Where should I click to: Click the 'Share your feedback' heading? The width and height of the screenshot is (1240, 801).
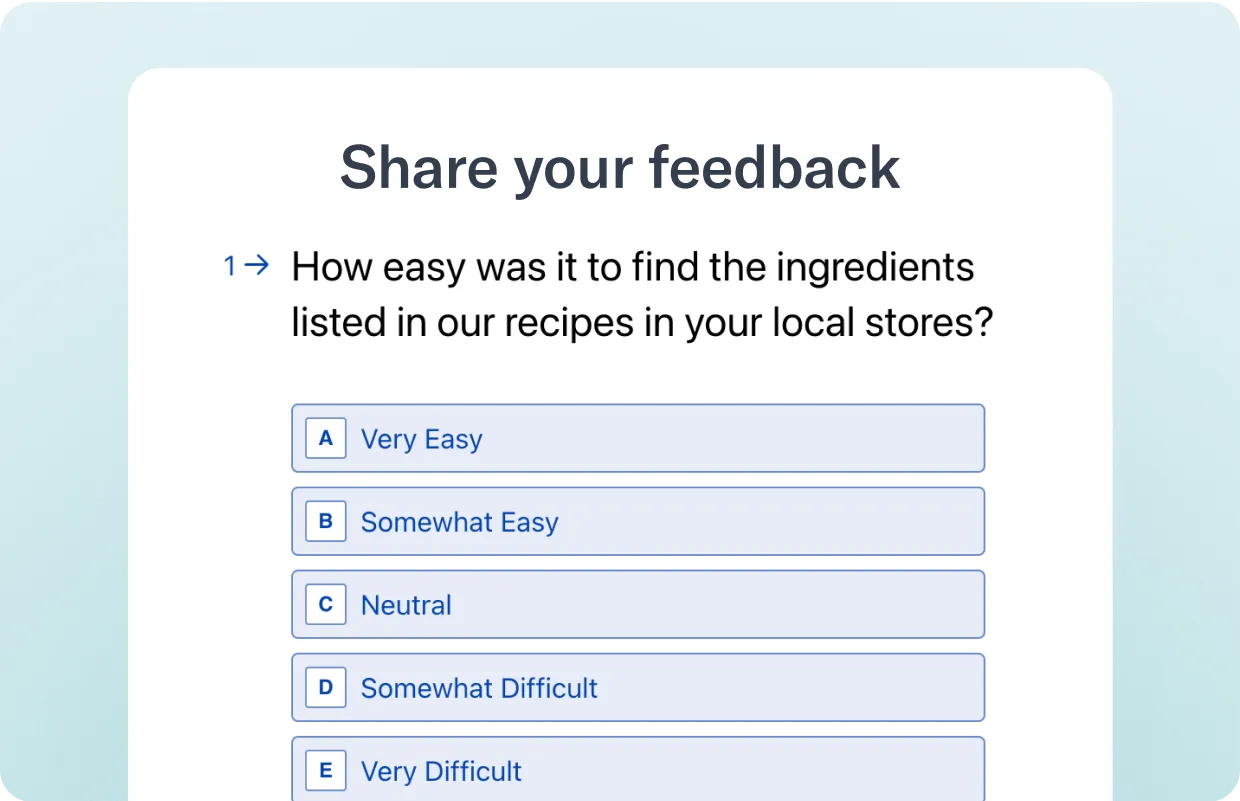coord(620,167)
